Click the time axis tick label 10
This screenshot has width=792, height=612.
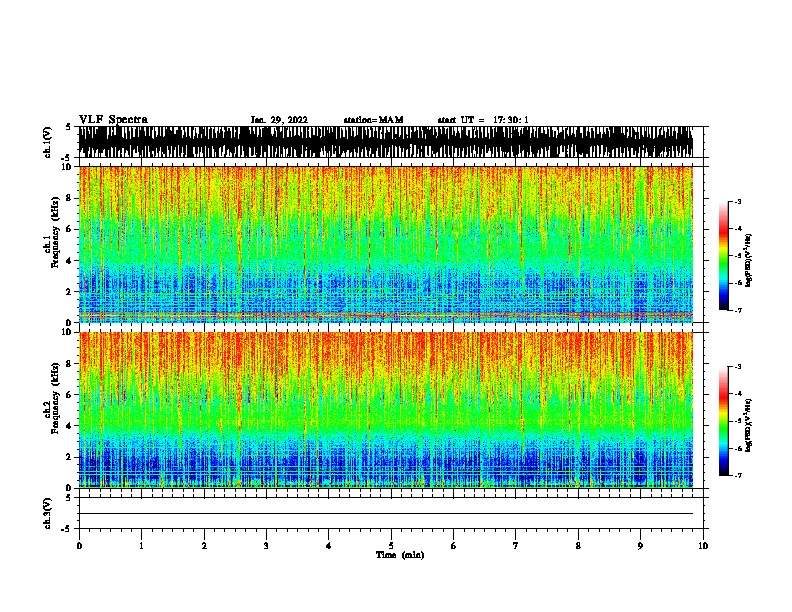(703, 546)
